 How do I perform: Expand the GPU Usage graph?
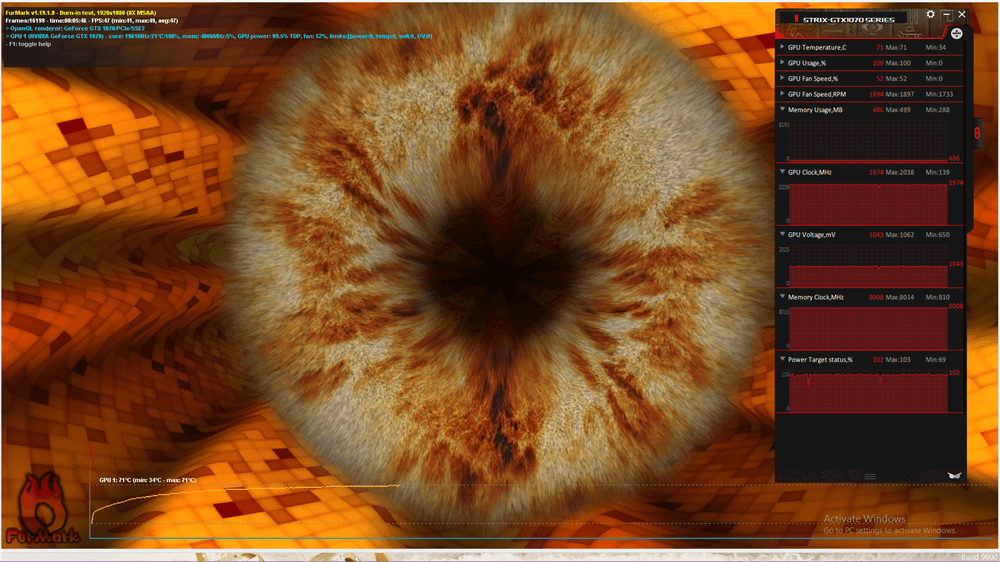point(782,63)
